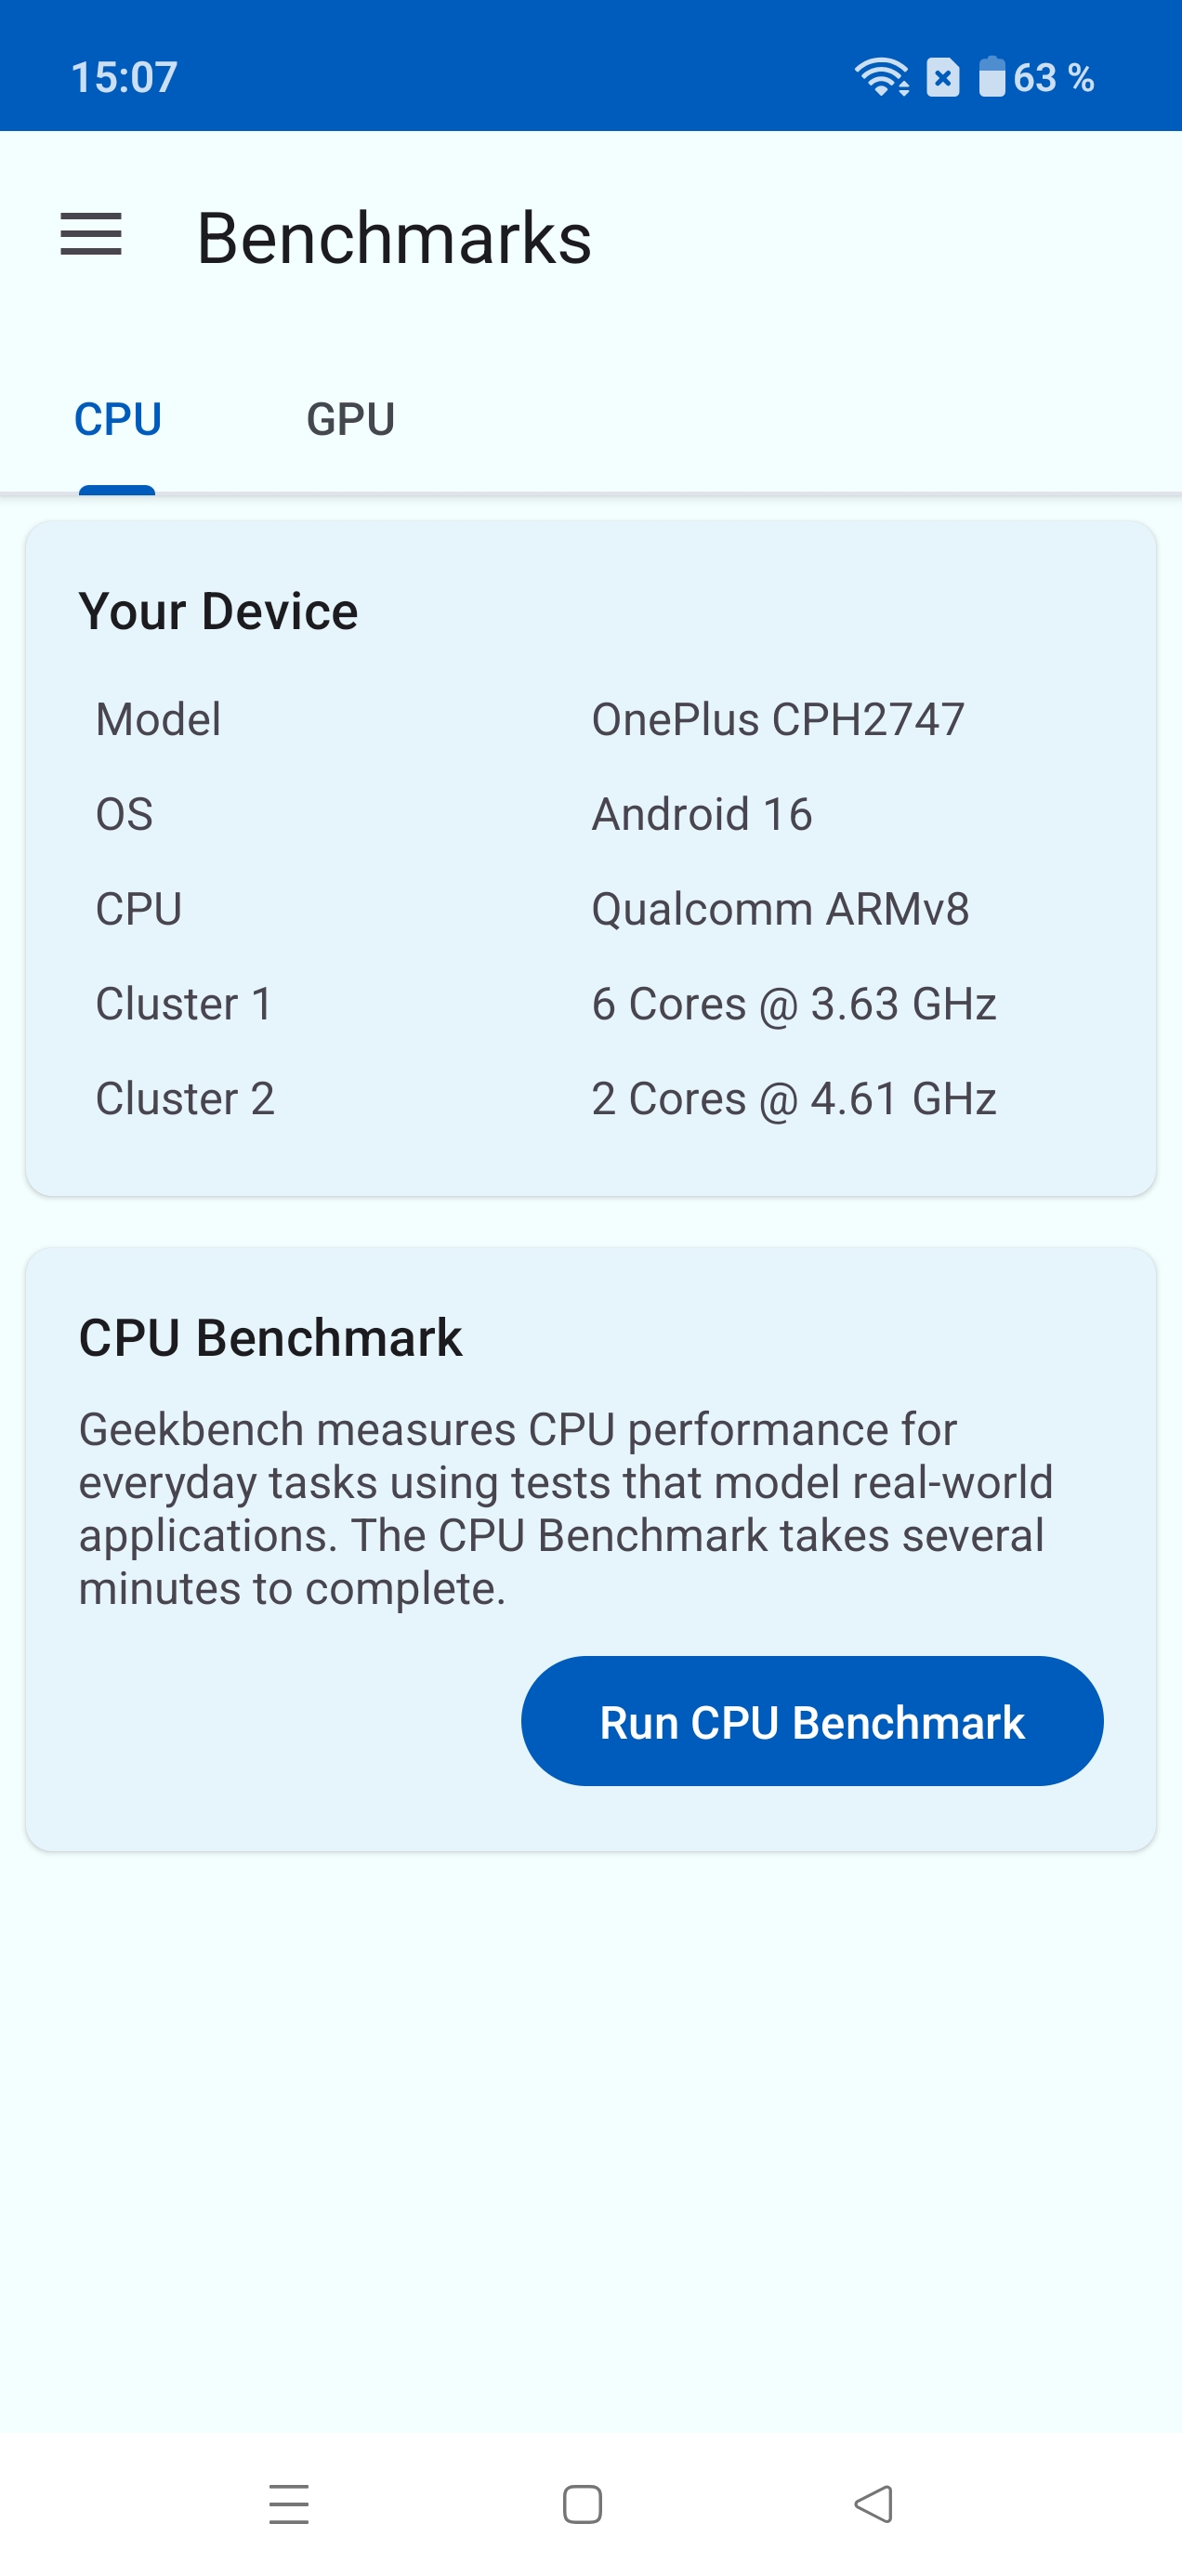The image size is (1182, 2576).
Task: Tap the battery status icon
Action: 991,77
